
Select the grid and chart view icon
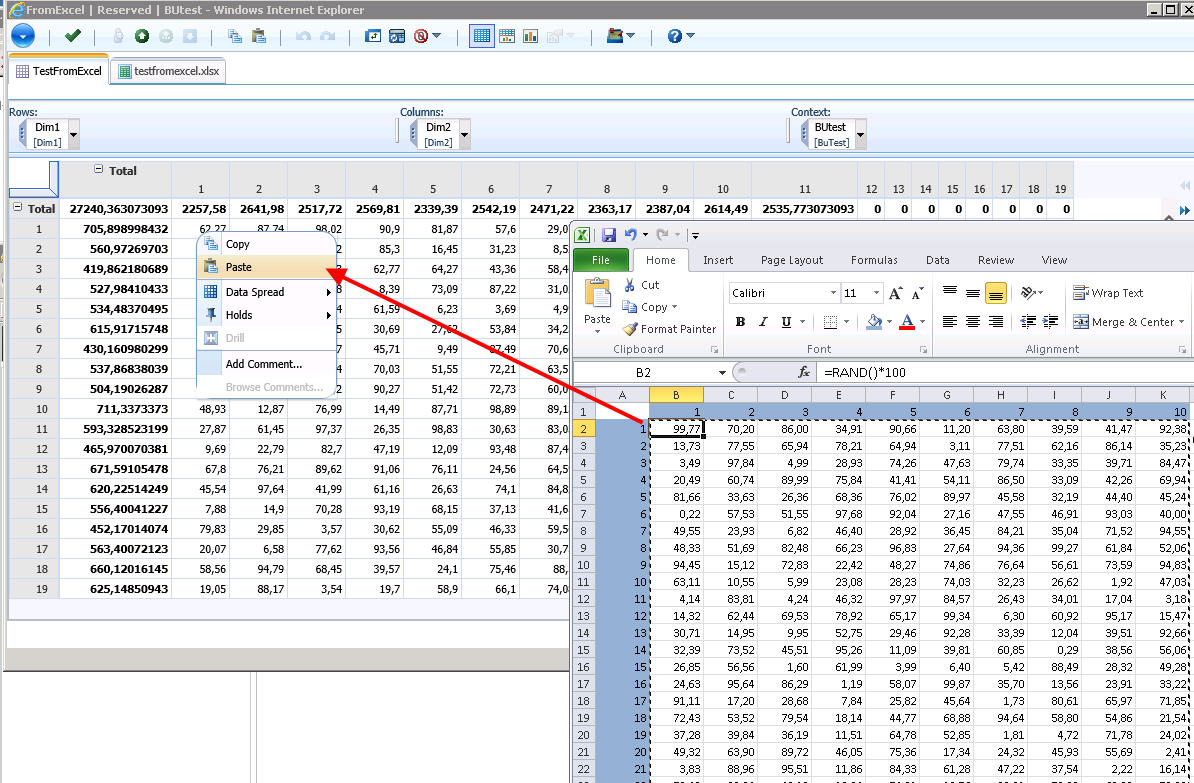(506, 36)
